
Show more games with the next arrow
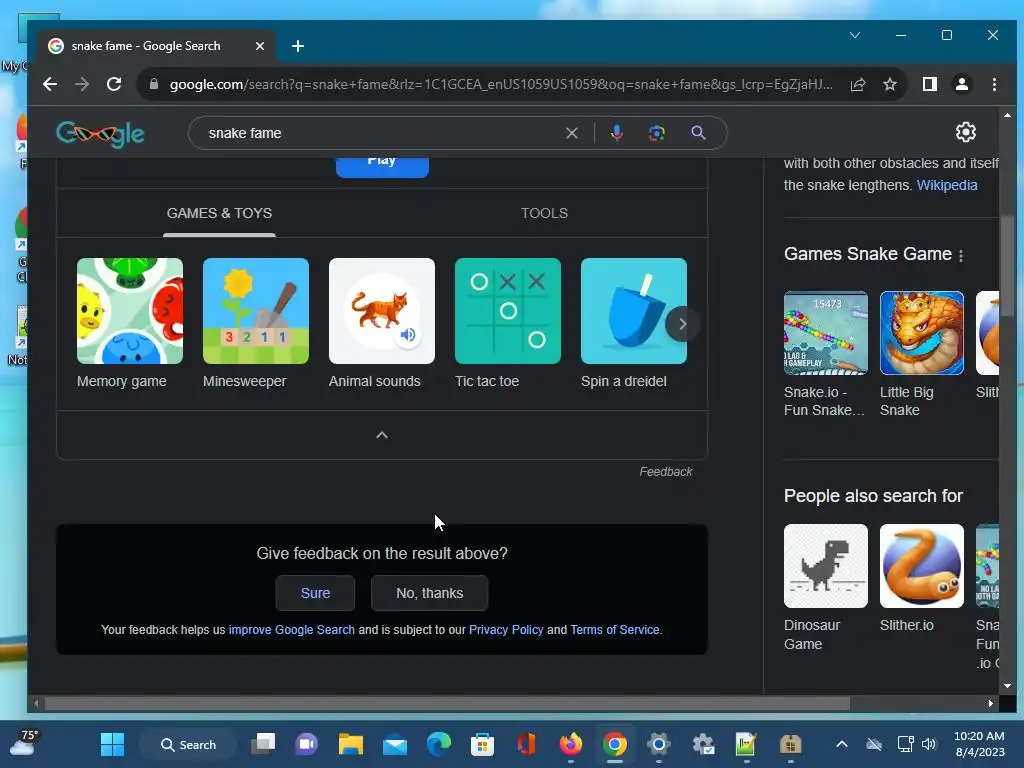[682, 324]
